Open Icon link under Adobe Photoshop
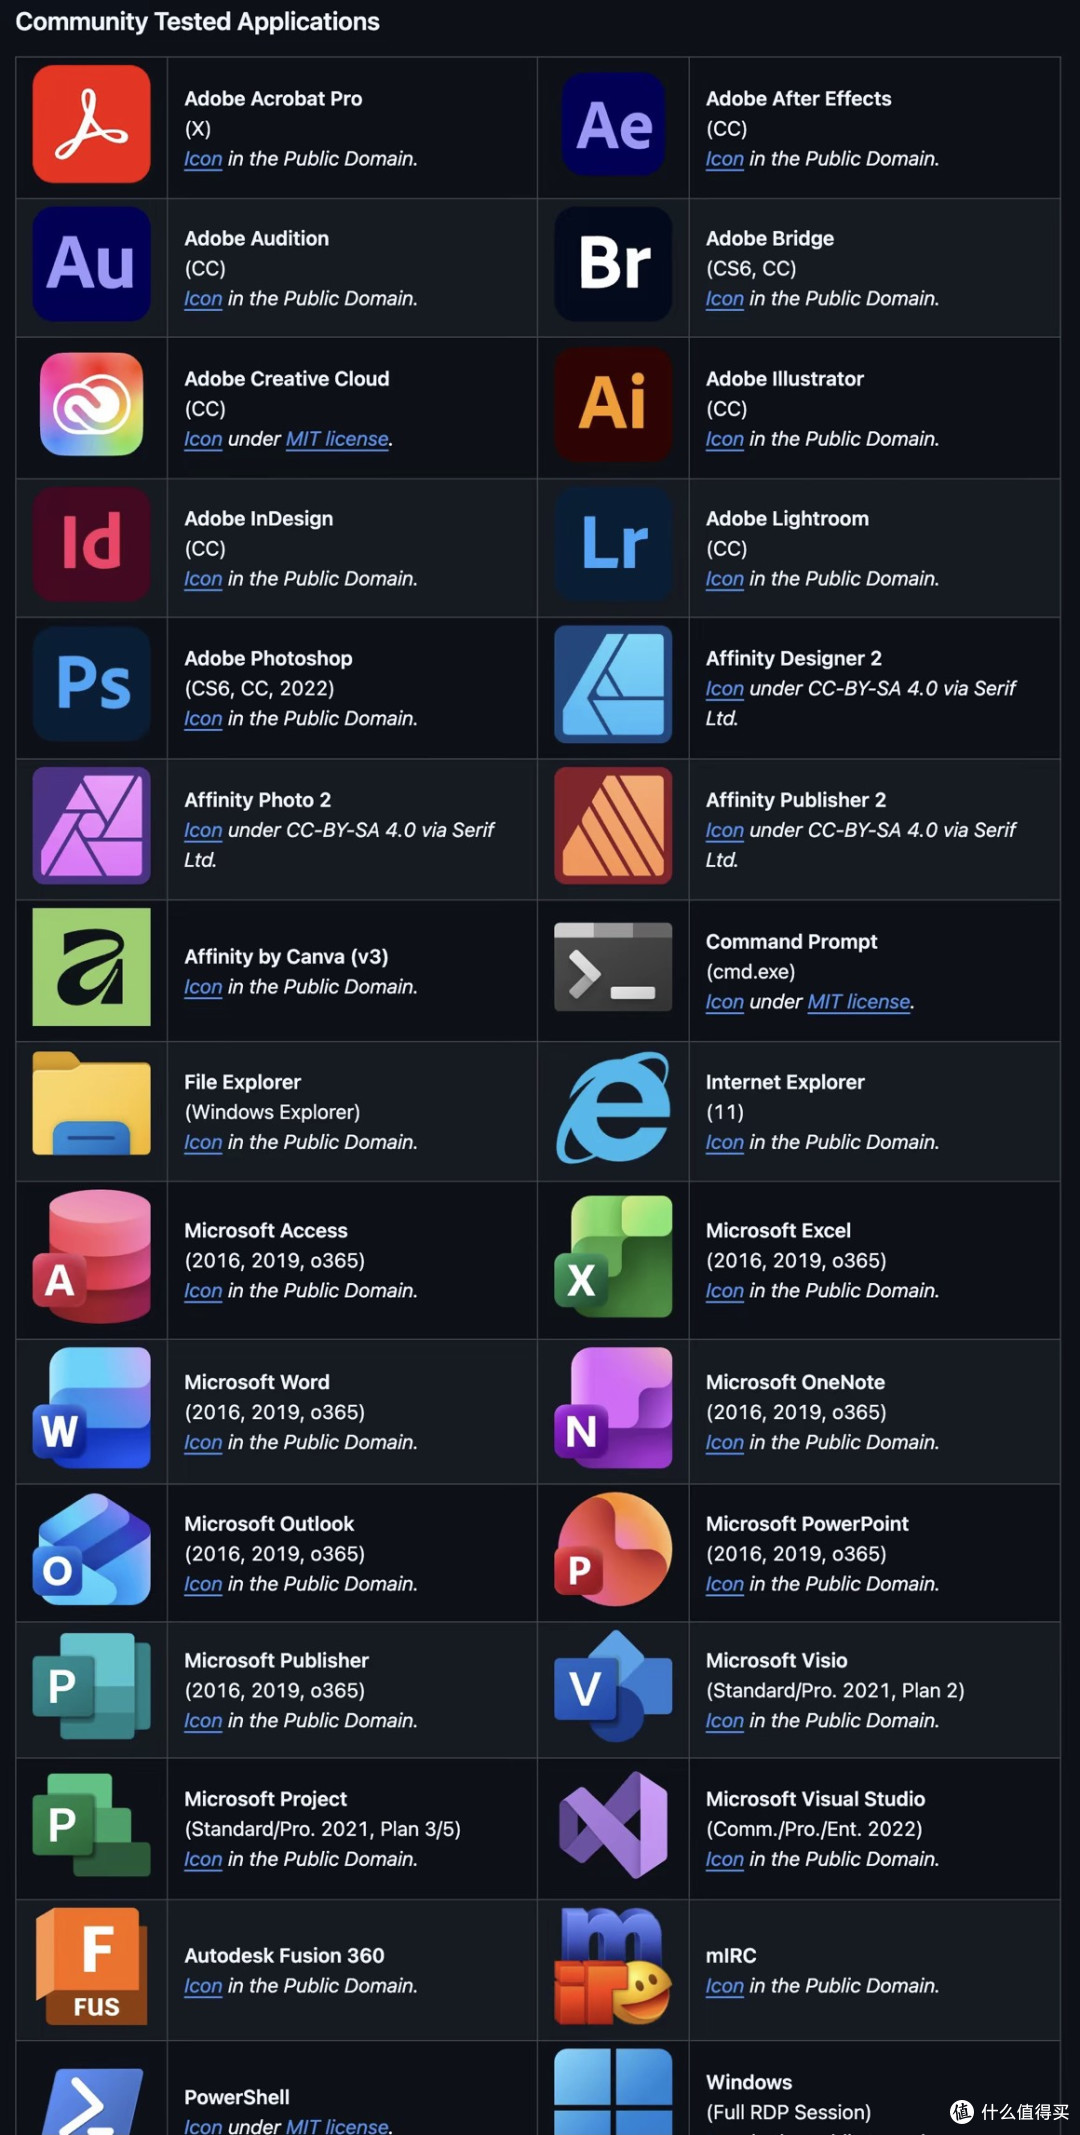1080x2135 pixels. 203,719
